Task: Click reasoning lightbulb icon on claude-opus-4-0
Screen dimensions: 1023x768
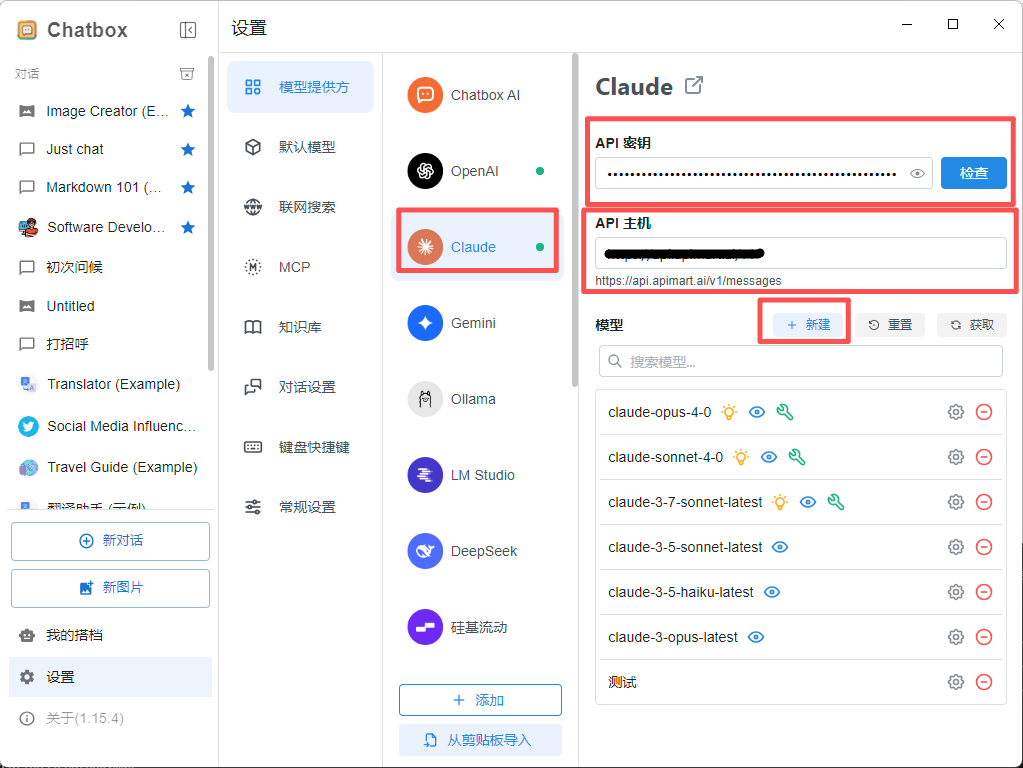Action: click(729, 412)
